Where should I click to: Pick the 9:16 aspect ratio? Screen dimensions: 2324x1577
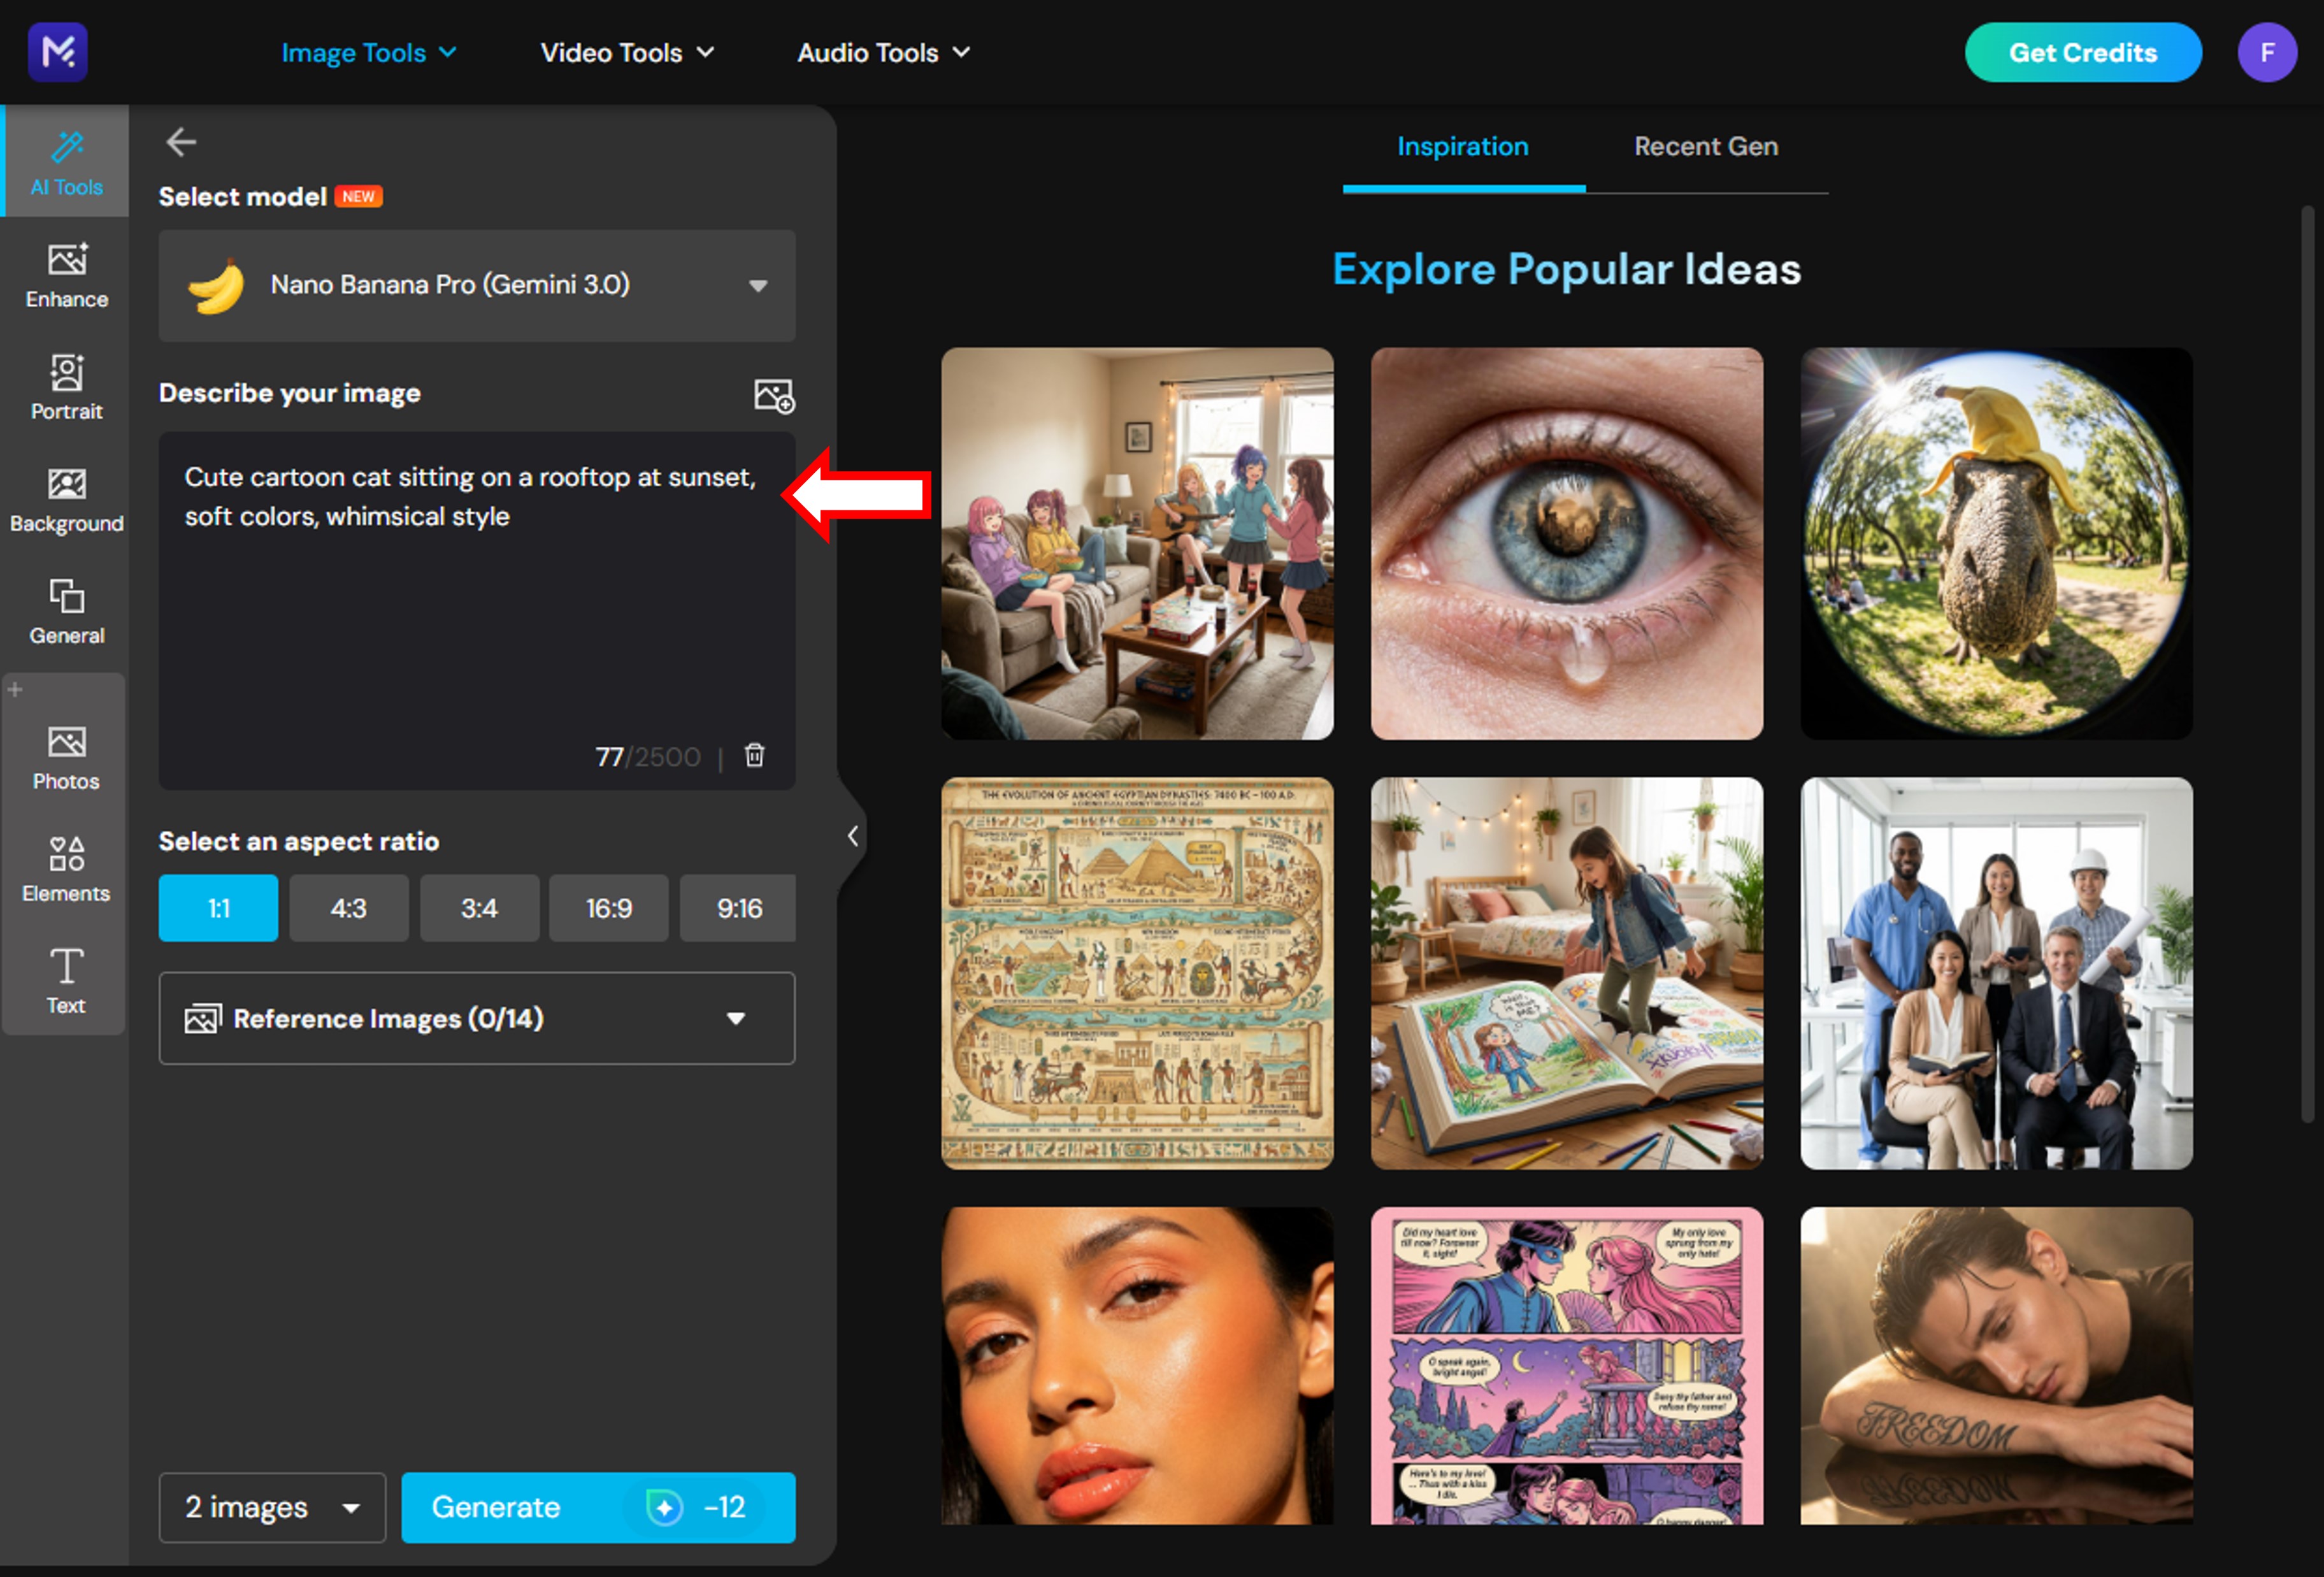(738, 908)
